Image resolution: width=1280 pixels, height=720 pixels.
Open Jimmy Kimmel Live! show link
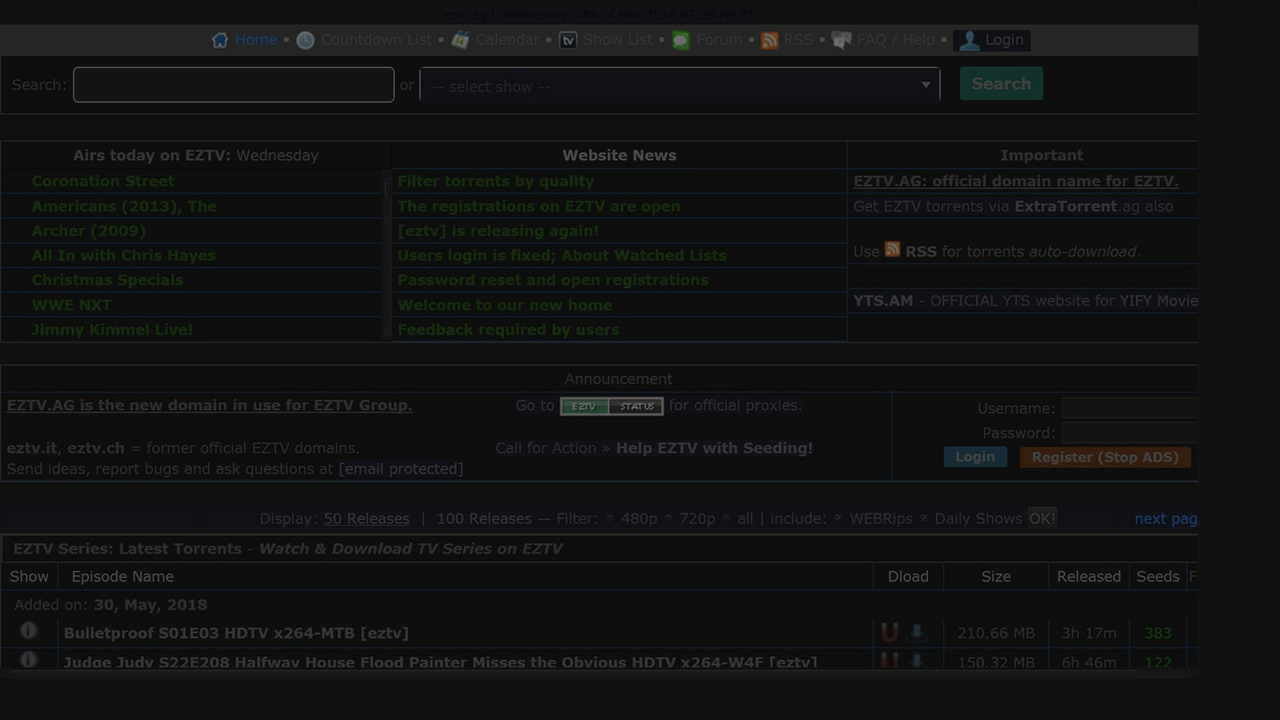112,329
